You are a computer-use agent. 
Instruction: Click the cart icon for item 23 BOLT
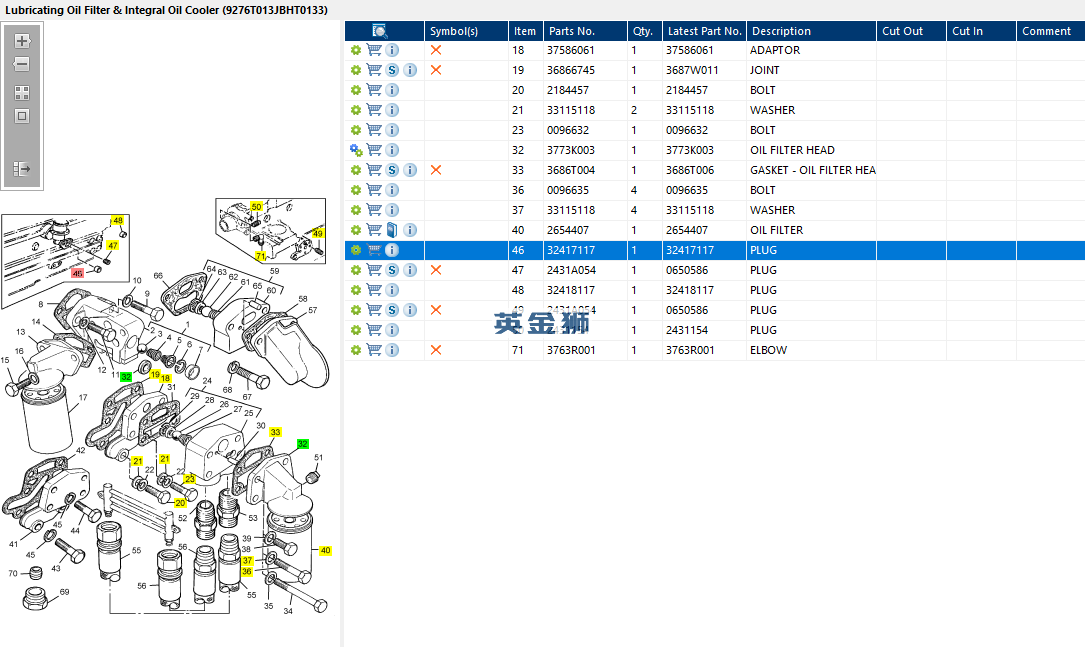[374, 130]
